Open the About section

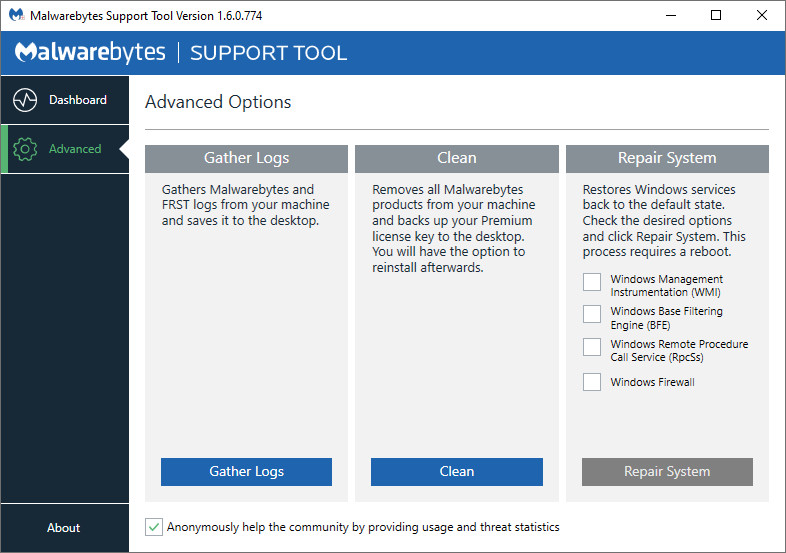click(64, 528)
